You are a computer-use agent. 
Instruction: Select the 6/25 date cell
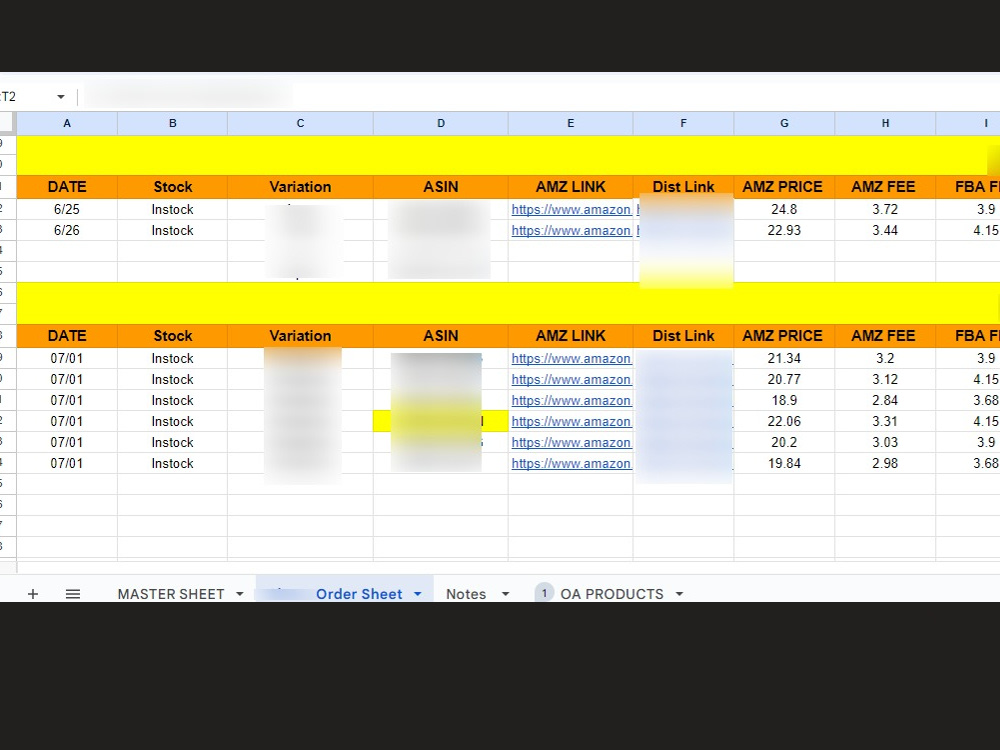(x=67, y=209)
